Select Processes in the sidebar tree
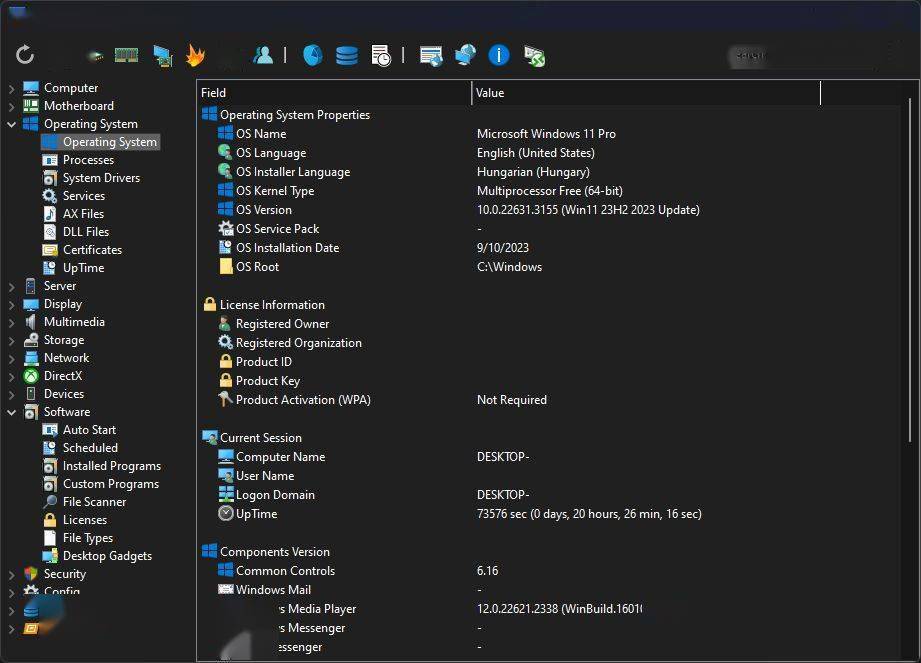921x663 pixels. pyautogui.click(x=88, y=160)
